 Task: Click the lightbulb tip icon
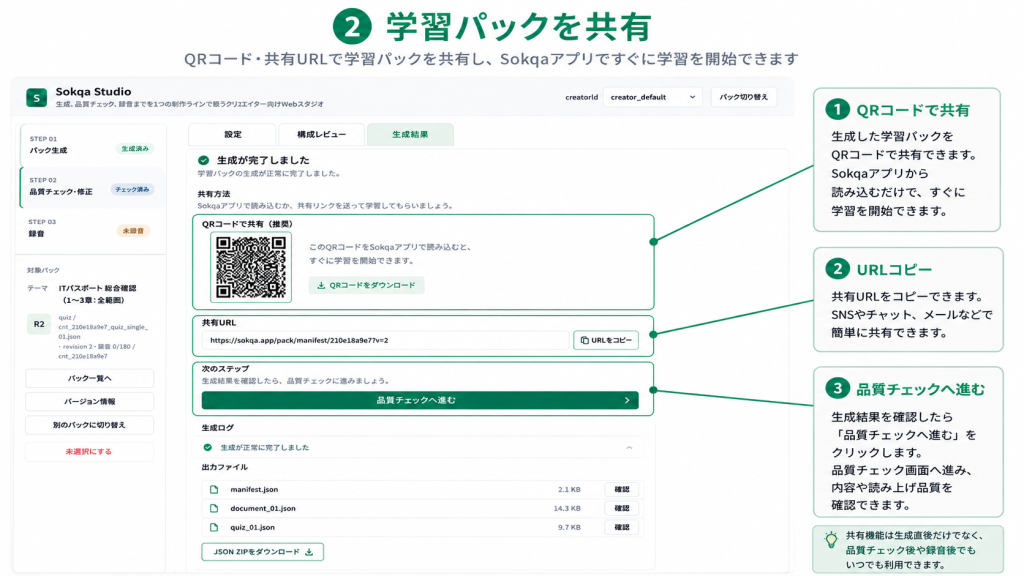[x=831, y=539]
